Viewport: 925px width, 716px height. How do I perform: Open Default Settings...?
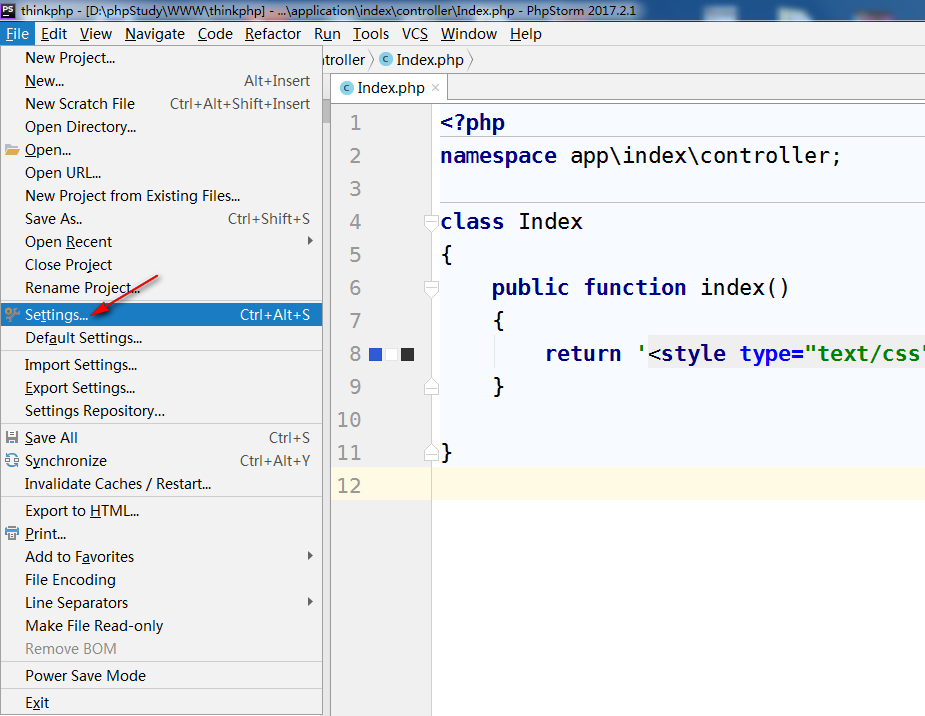(x=162, y=338)
